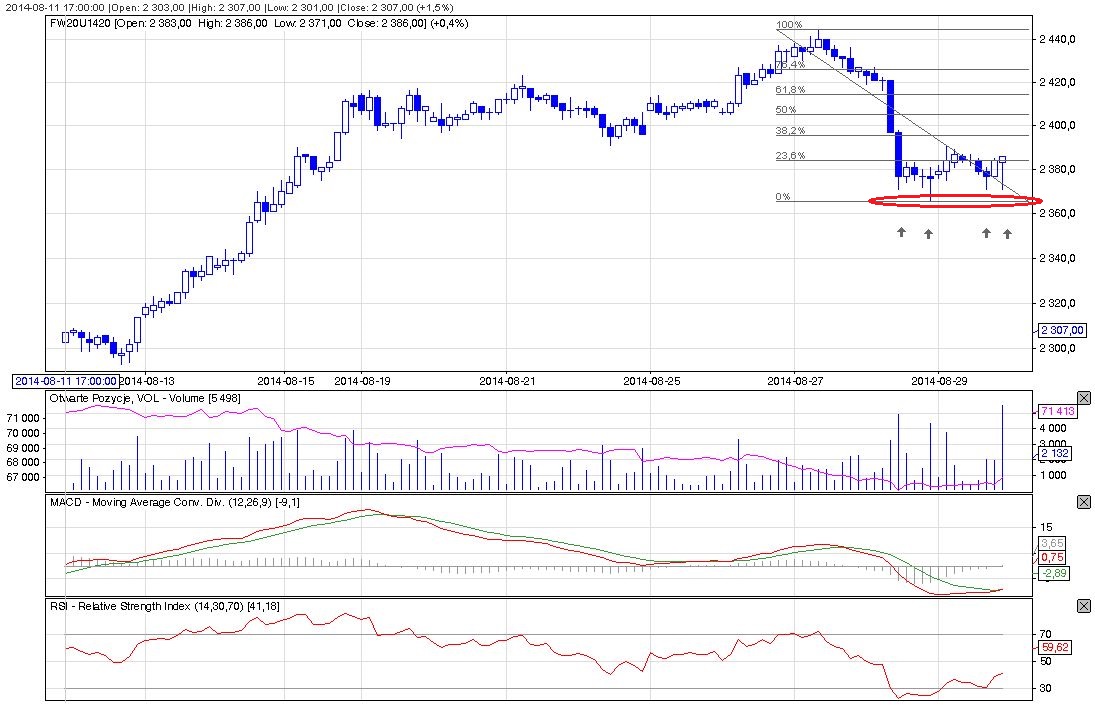Select the 61.8% Fibonacci retracement label
Screen dimensions: 1095x705
(x=790, y=90)
